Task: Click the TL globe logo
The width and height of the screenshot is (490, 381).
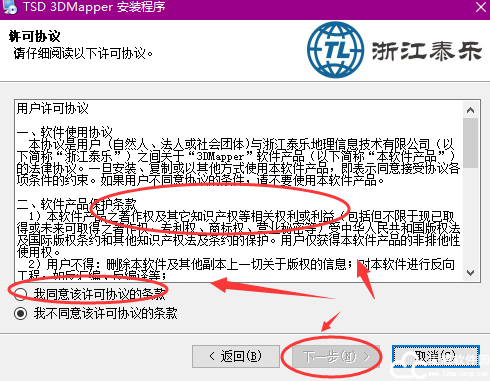Action: pyautogui.click(x=336, y=50)
